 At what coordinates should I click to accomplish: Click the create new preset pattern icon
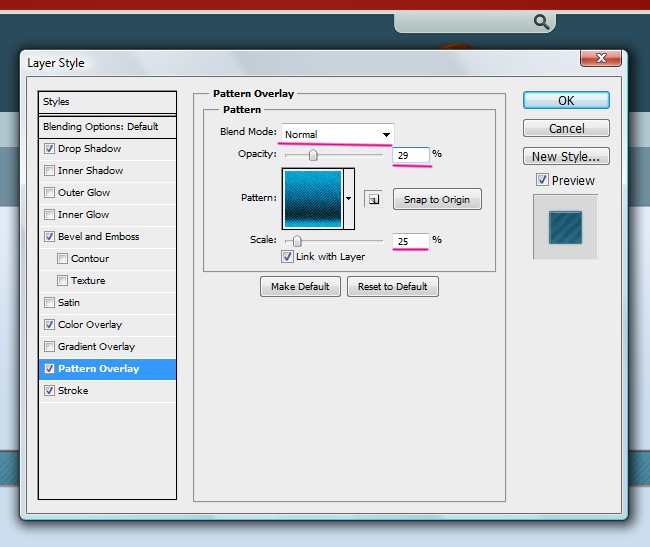373,199
